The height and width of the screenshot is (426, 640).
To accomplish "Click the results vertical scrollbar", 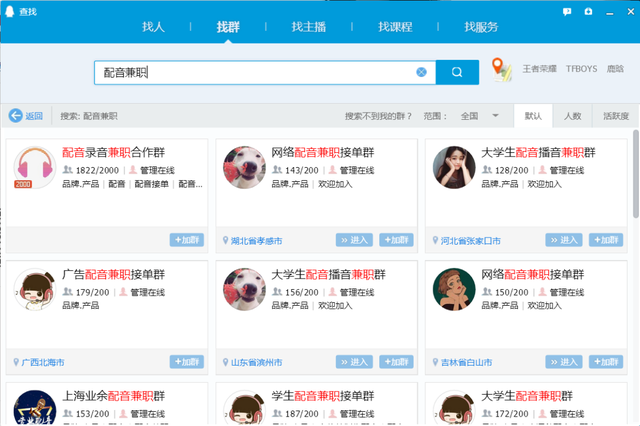I will [x=636, y=173].
